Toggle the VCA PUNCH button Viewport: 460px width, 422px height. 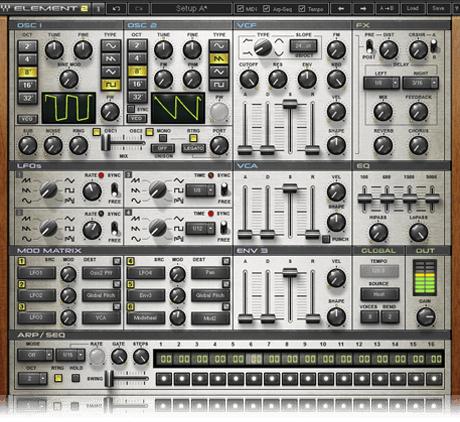(x=326, y=239)
